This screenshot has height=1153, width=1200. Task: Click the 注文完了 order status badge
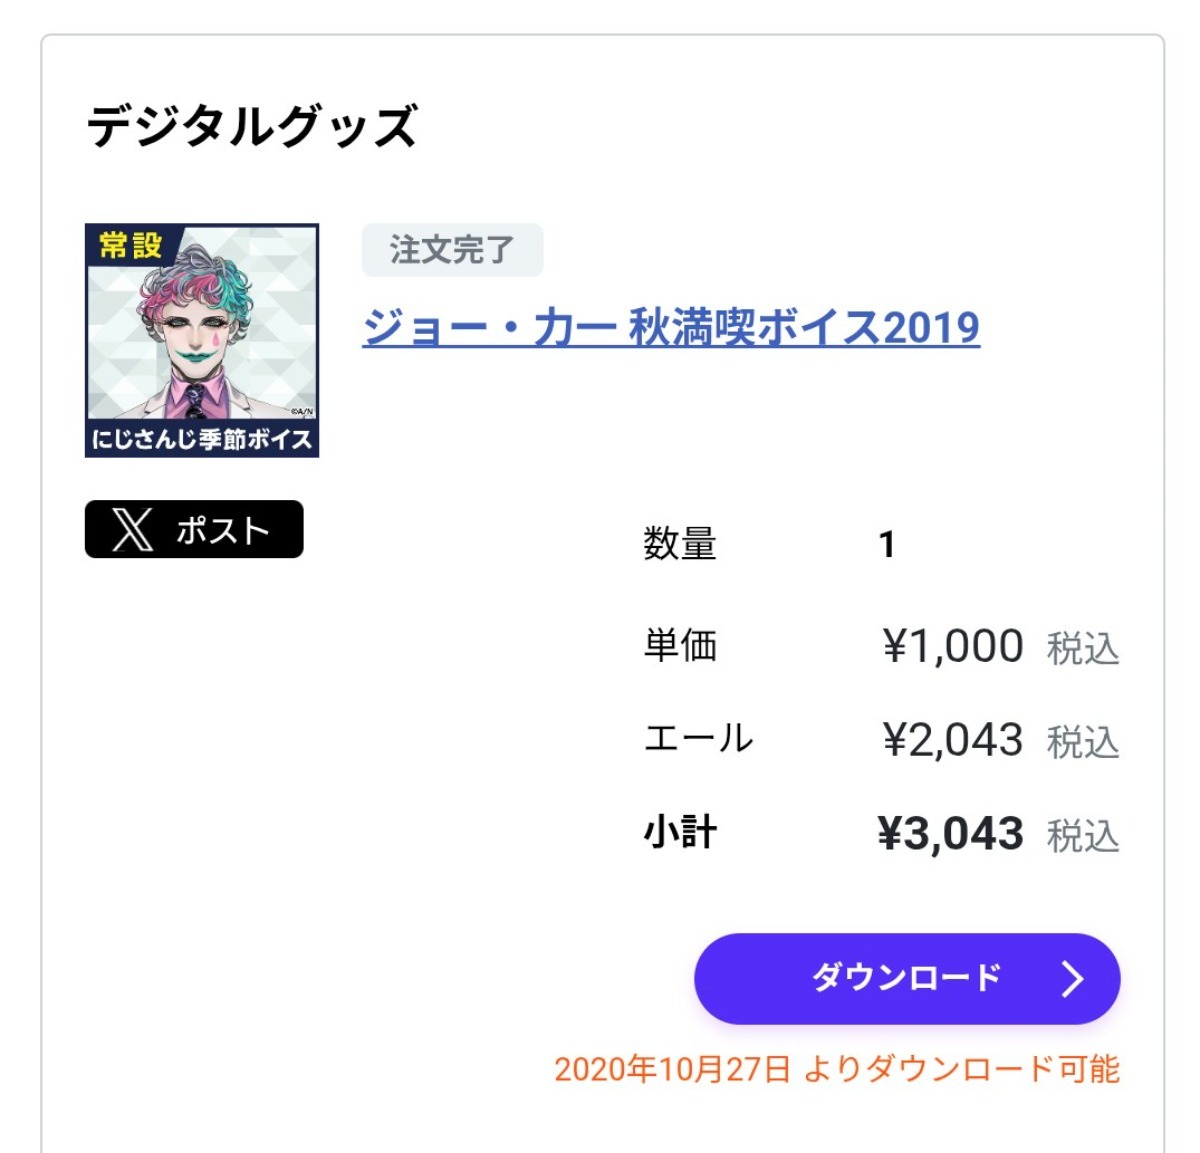452,250
